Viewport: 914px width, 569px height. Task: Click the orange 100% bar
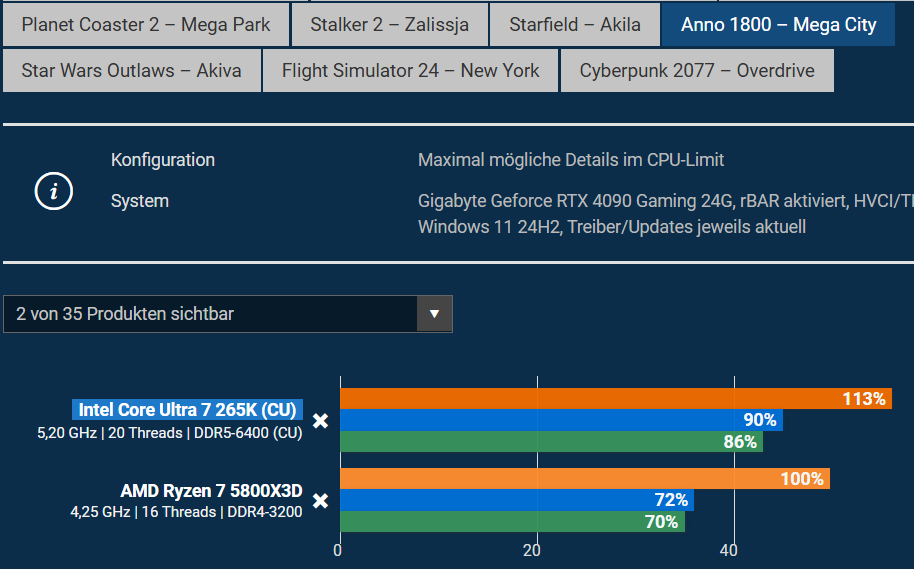tap(585, 479)
